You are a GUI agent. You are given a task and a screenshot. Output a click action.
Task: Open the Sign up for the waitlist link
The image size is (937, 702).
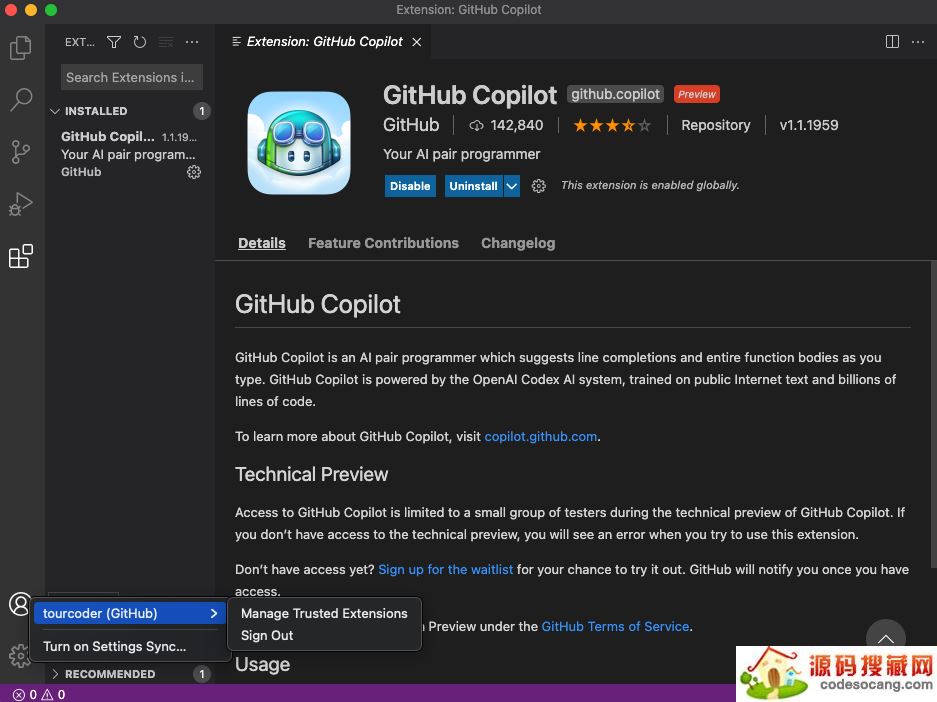click(445, 569)
